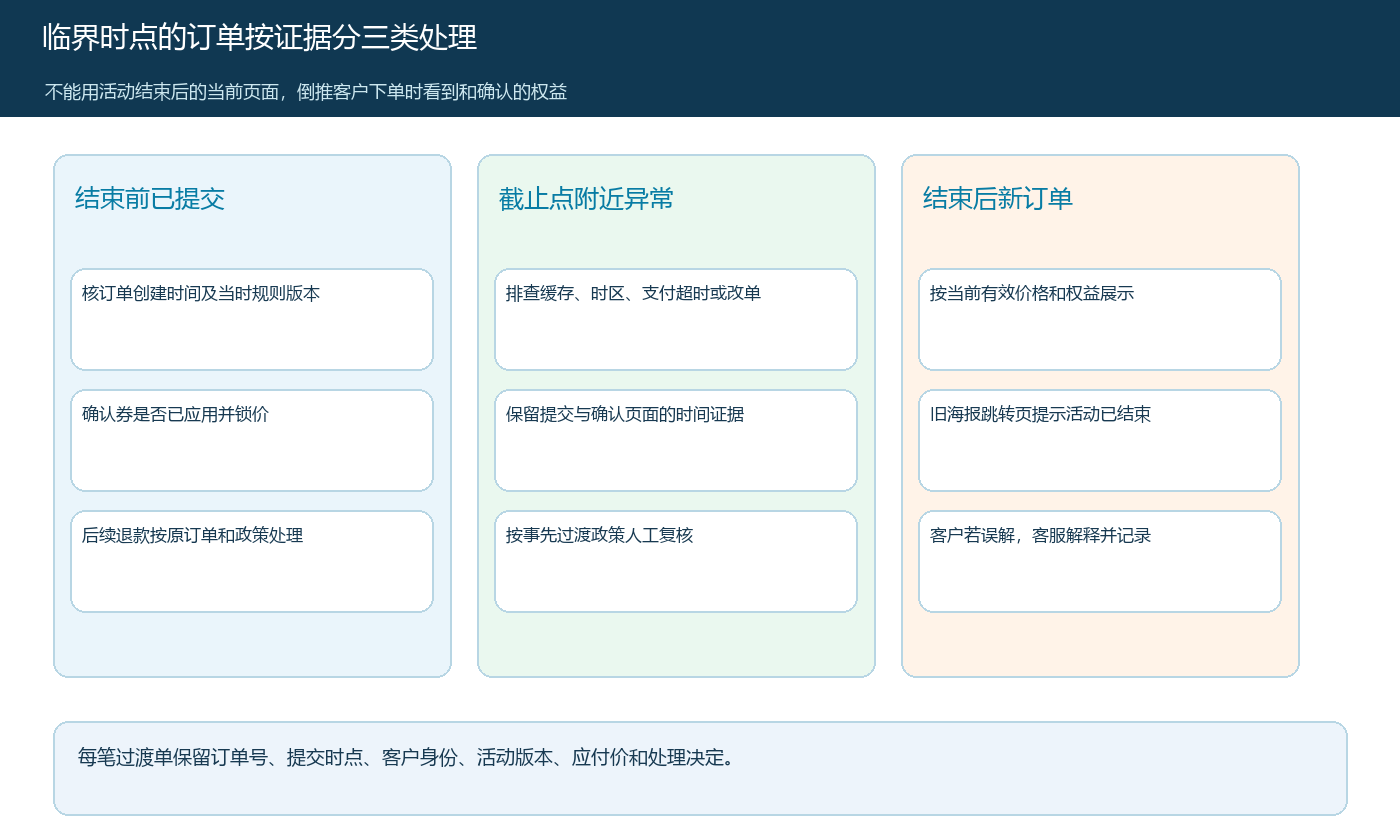Select the subtitle starting with 不能用活动结束后的当前页面
Screen dimensions: 1400x840
(x=306, y=92)
